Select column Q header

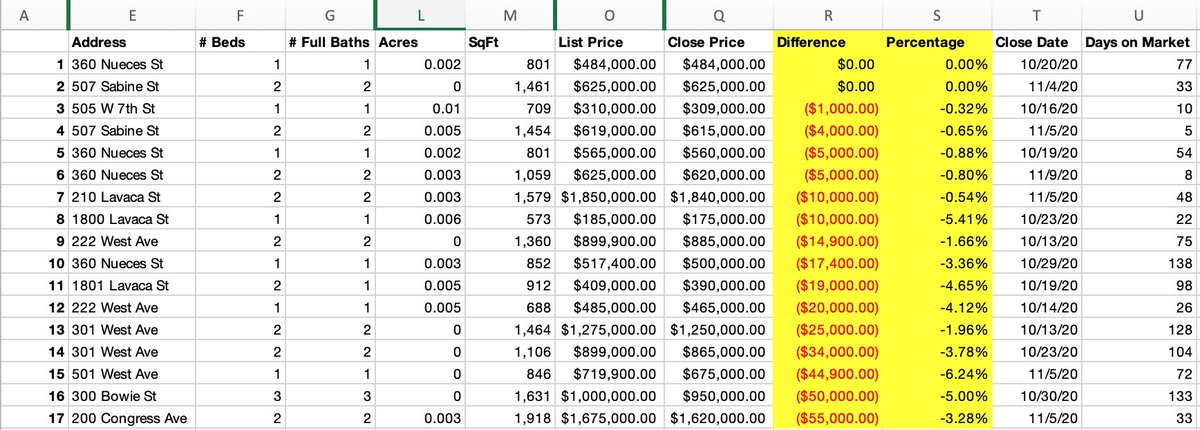[718, 15]
